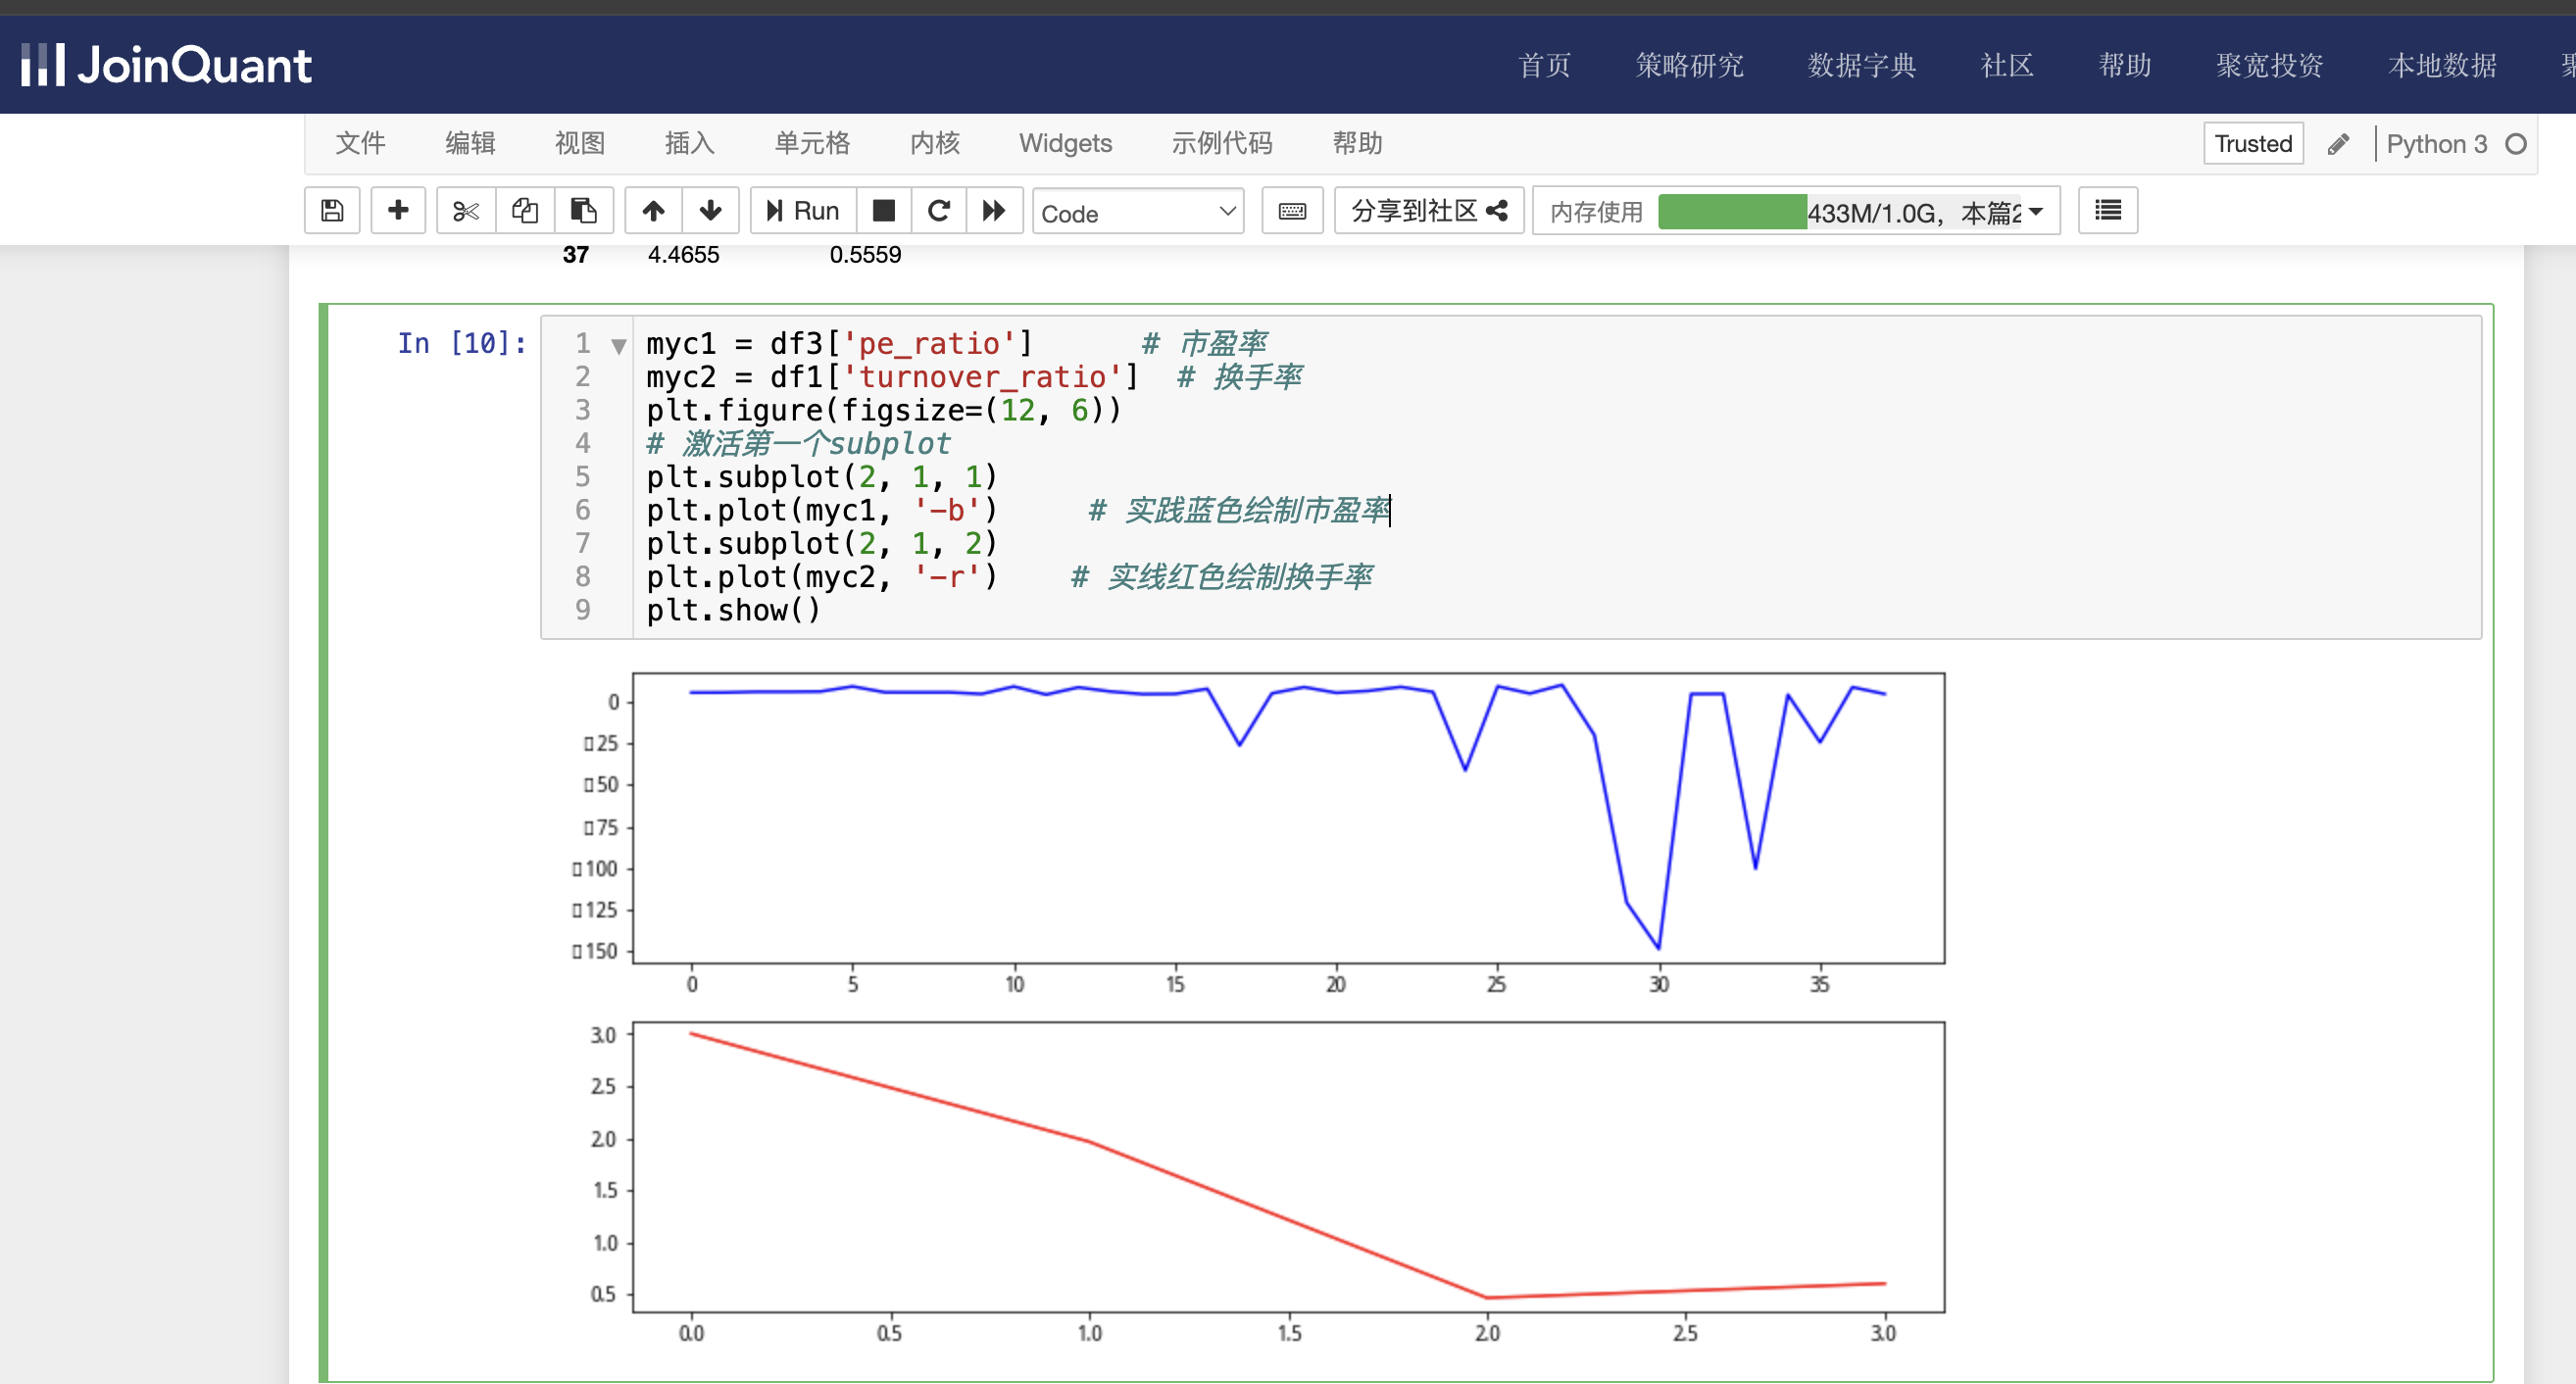Click the Python 3 kernel name
The image size is (2576, 1384).
2436,144
